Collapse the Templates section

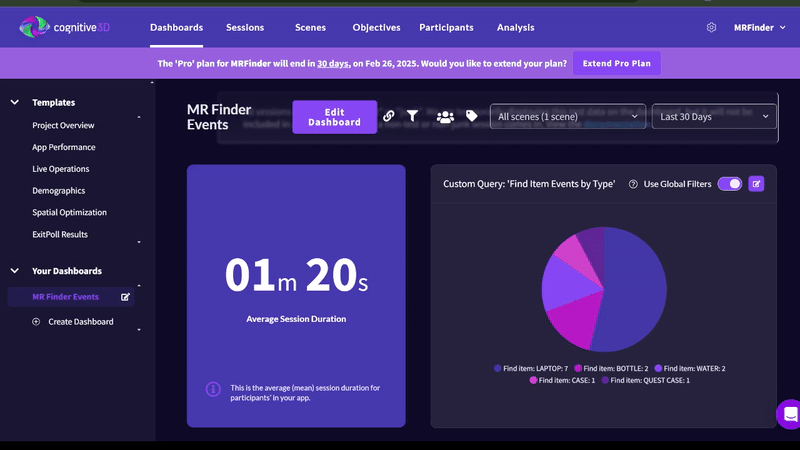point(15,103)
